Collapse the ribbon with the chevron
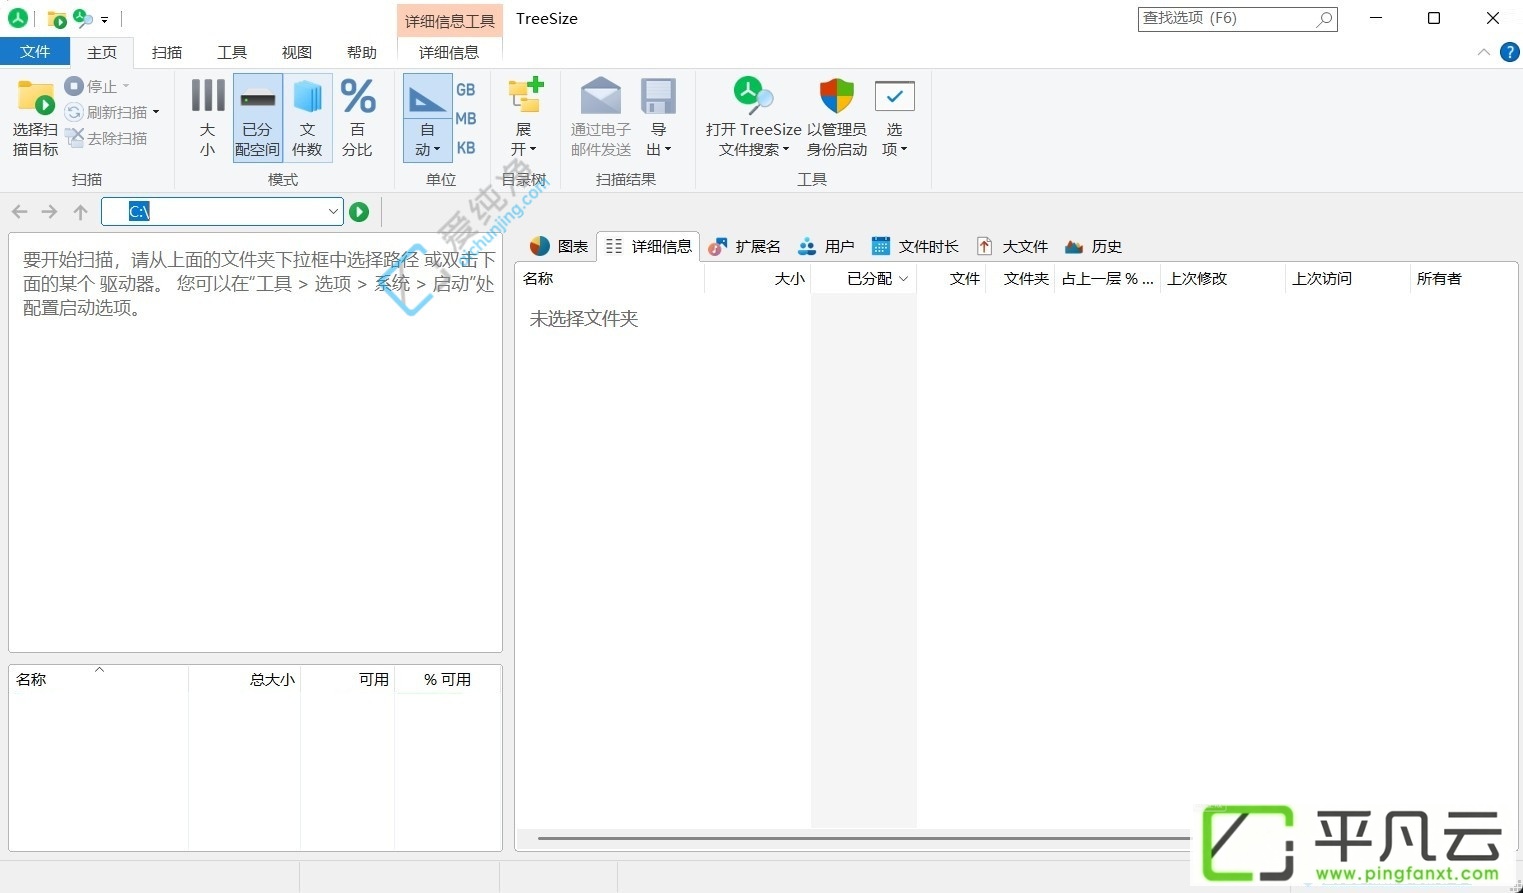 tap(1483, 52)
